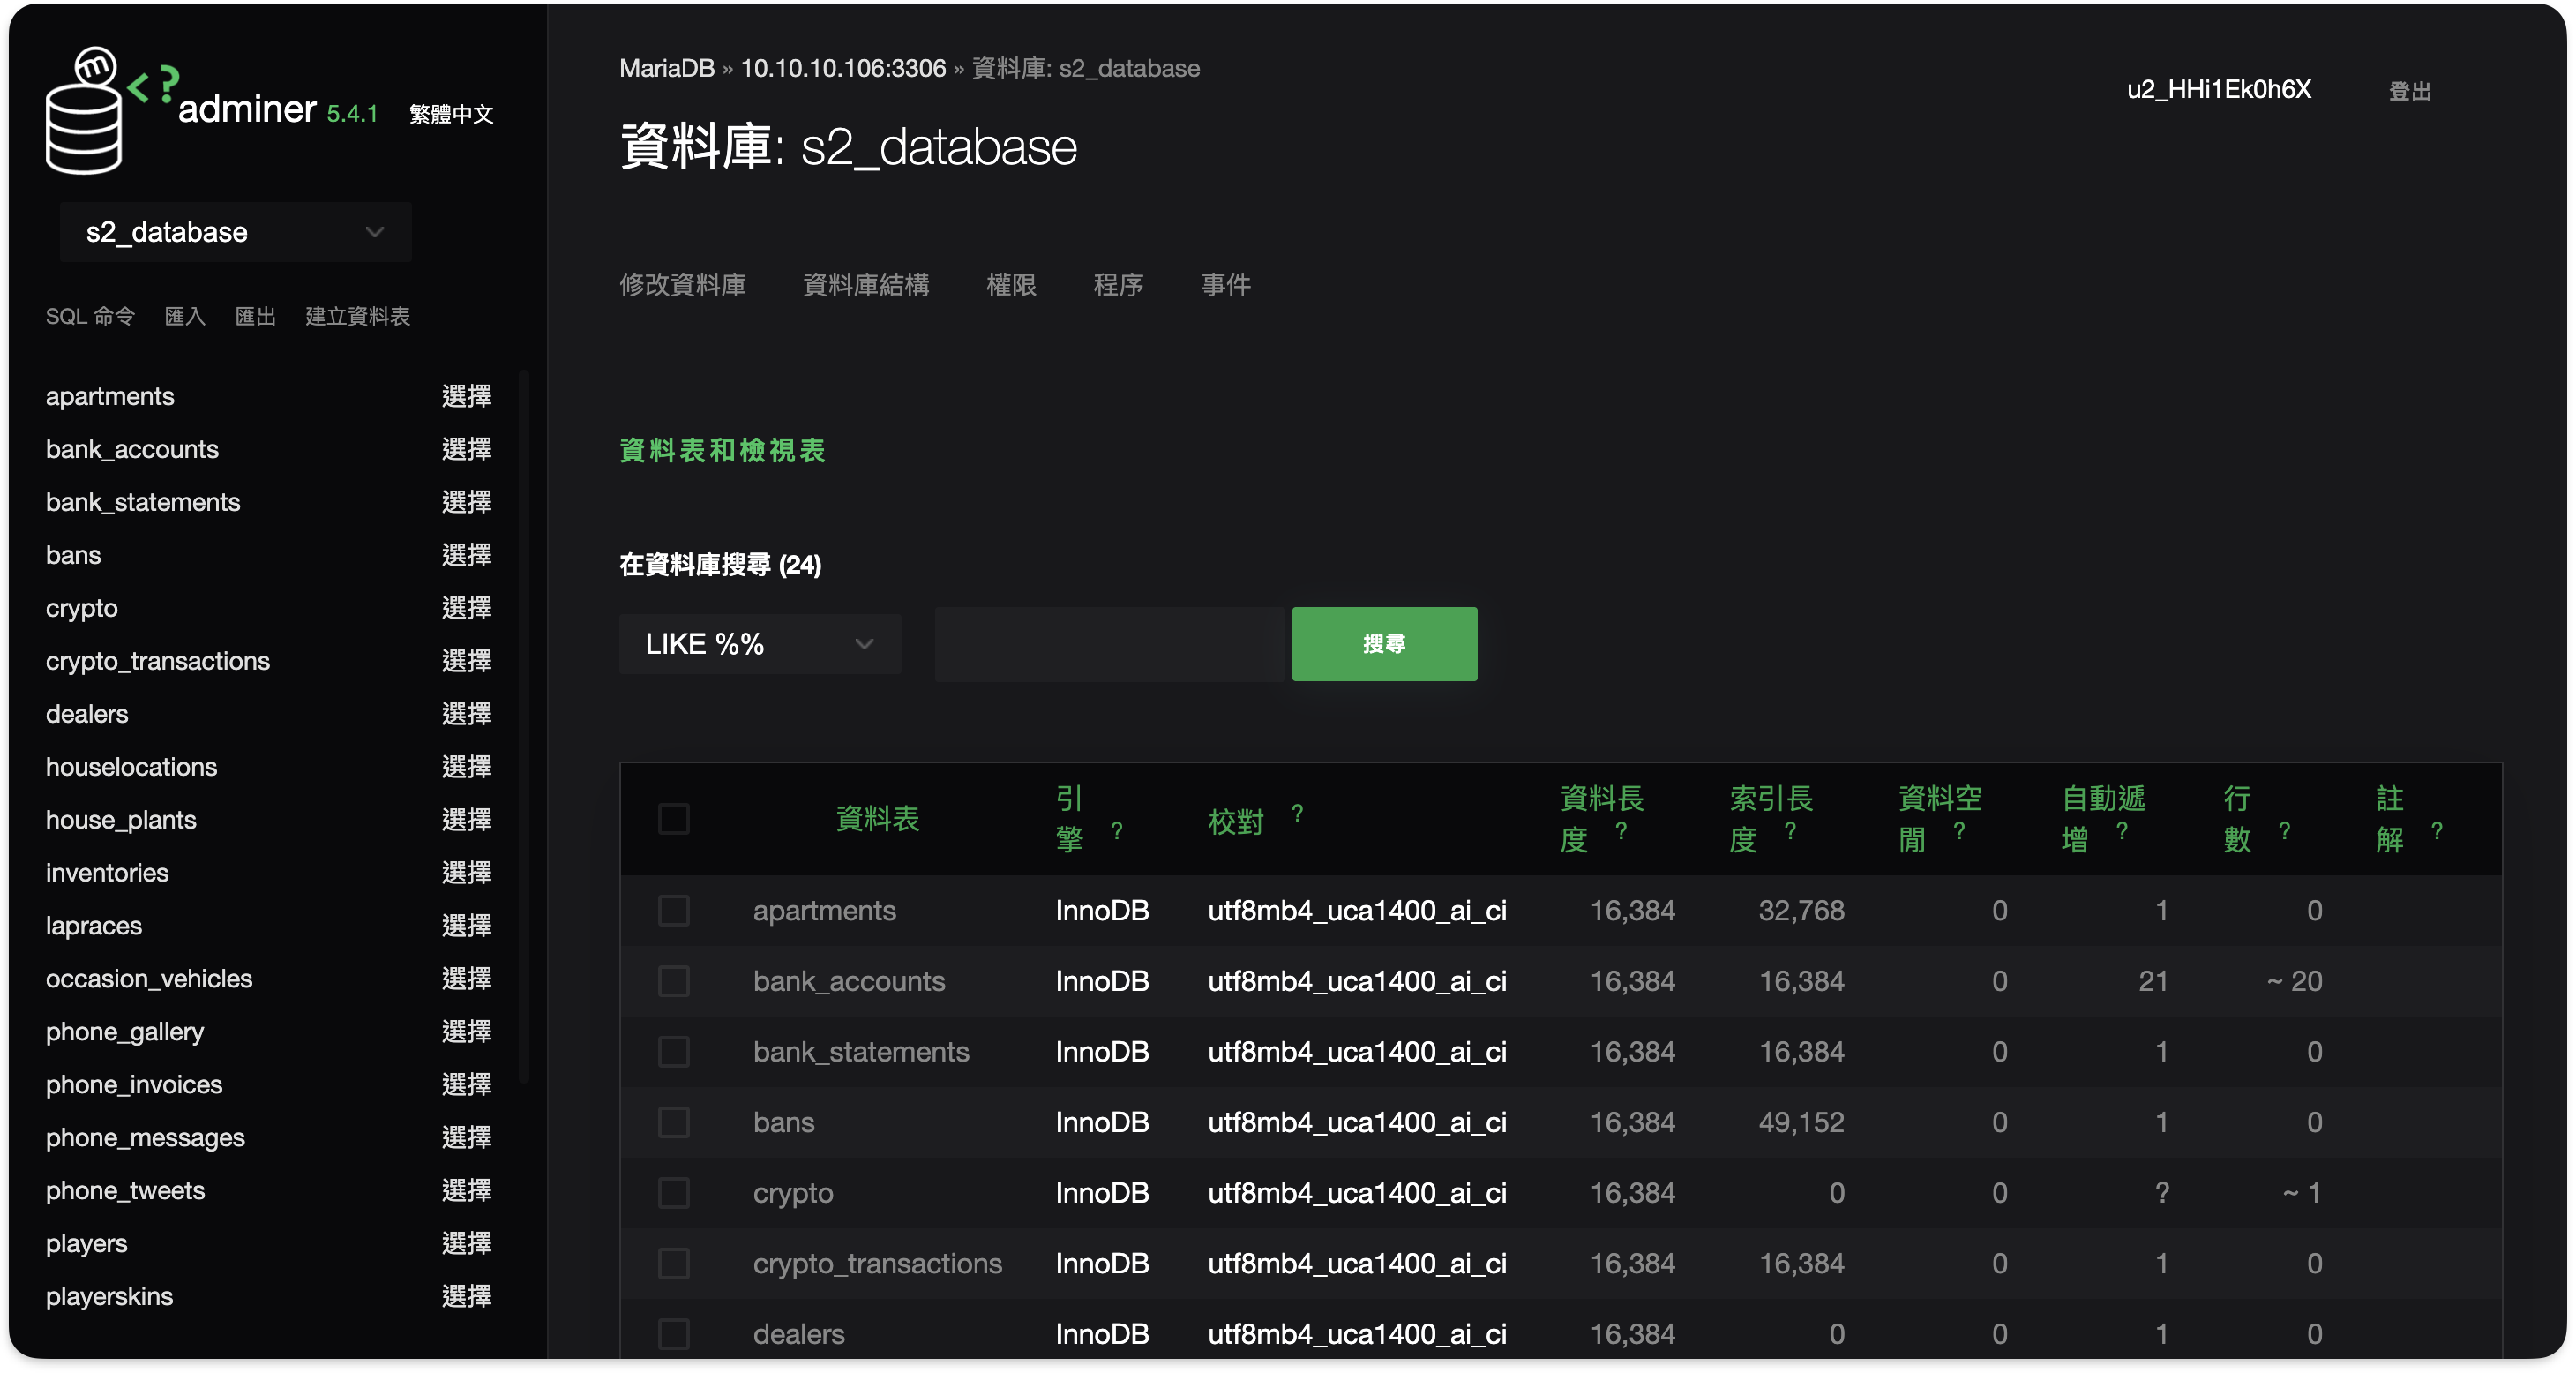Viewport: 2576px width, 1373px height.
Task: Click the help icon beside 行數 column
Action: coord(2284,831)
